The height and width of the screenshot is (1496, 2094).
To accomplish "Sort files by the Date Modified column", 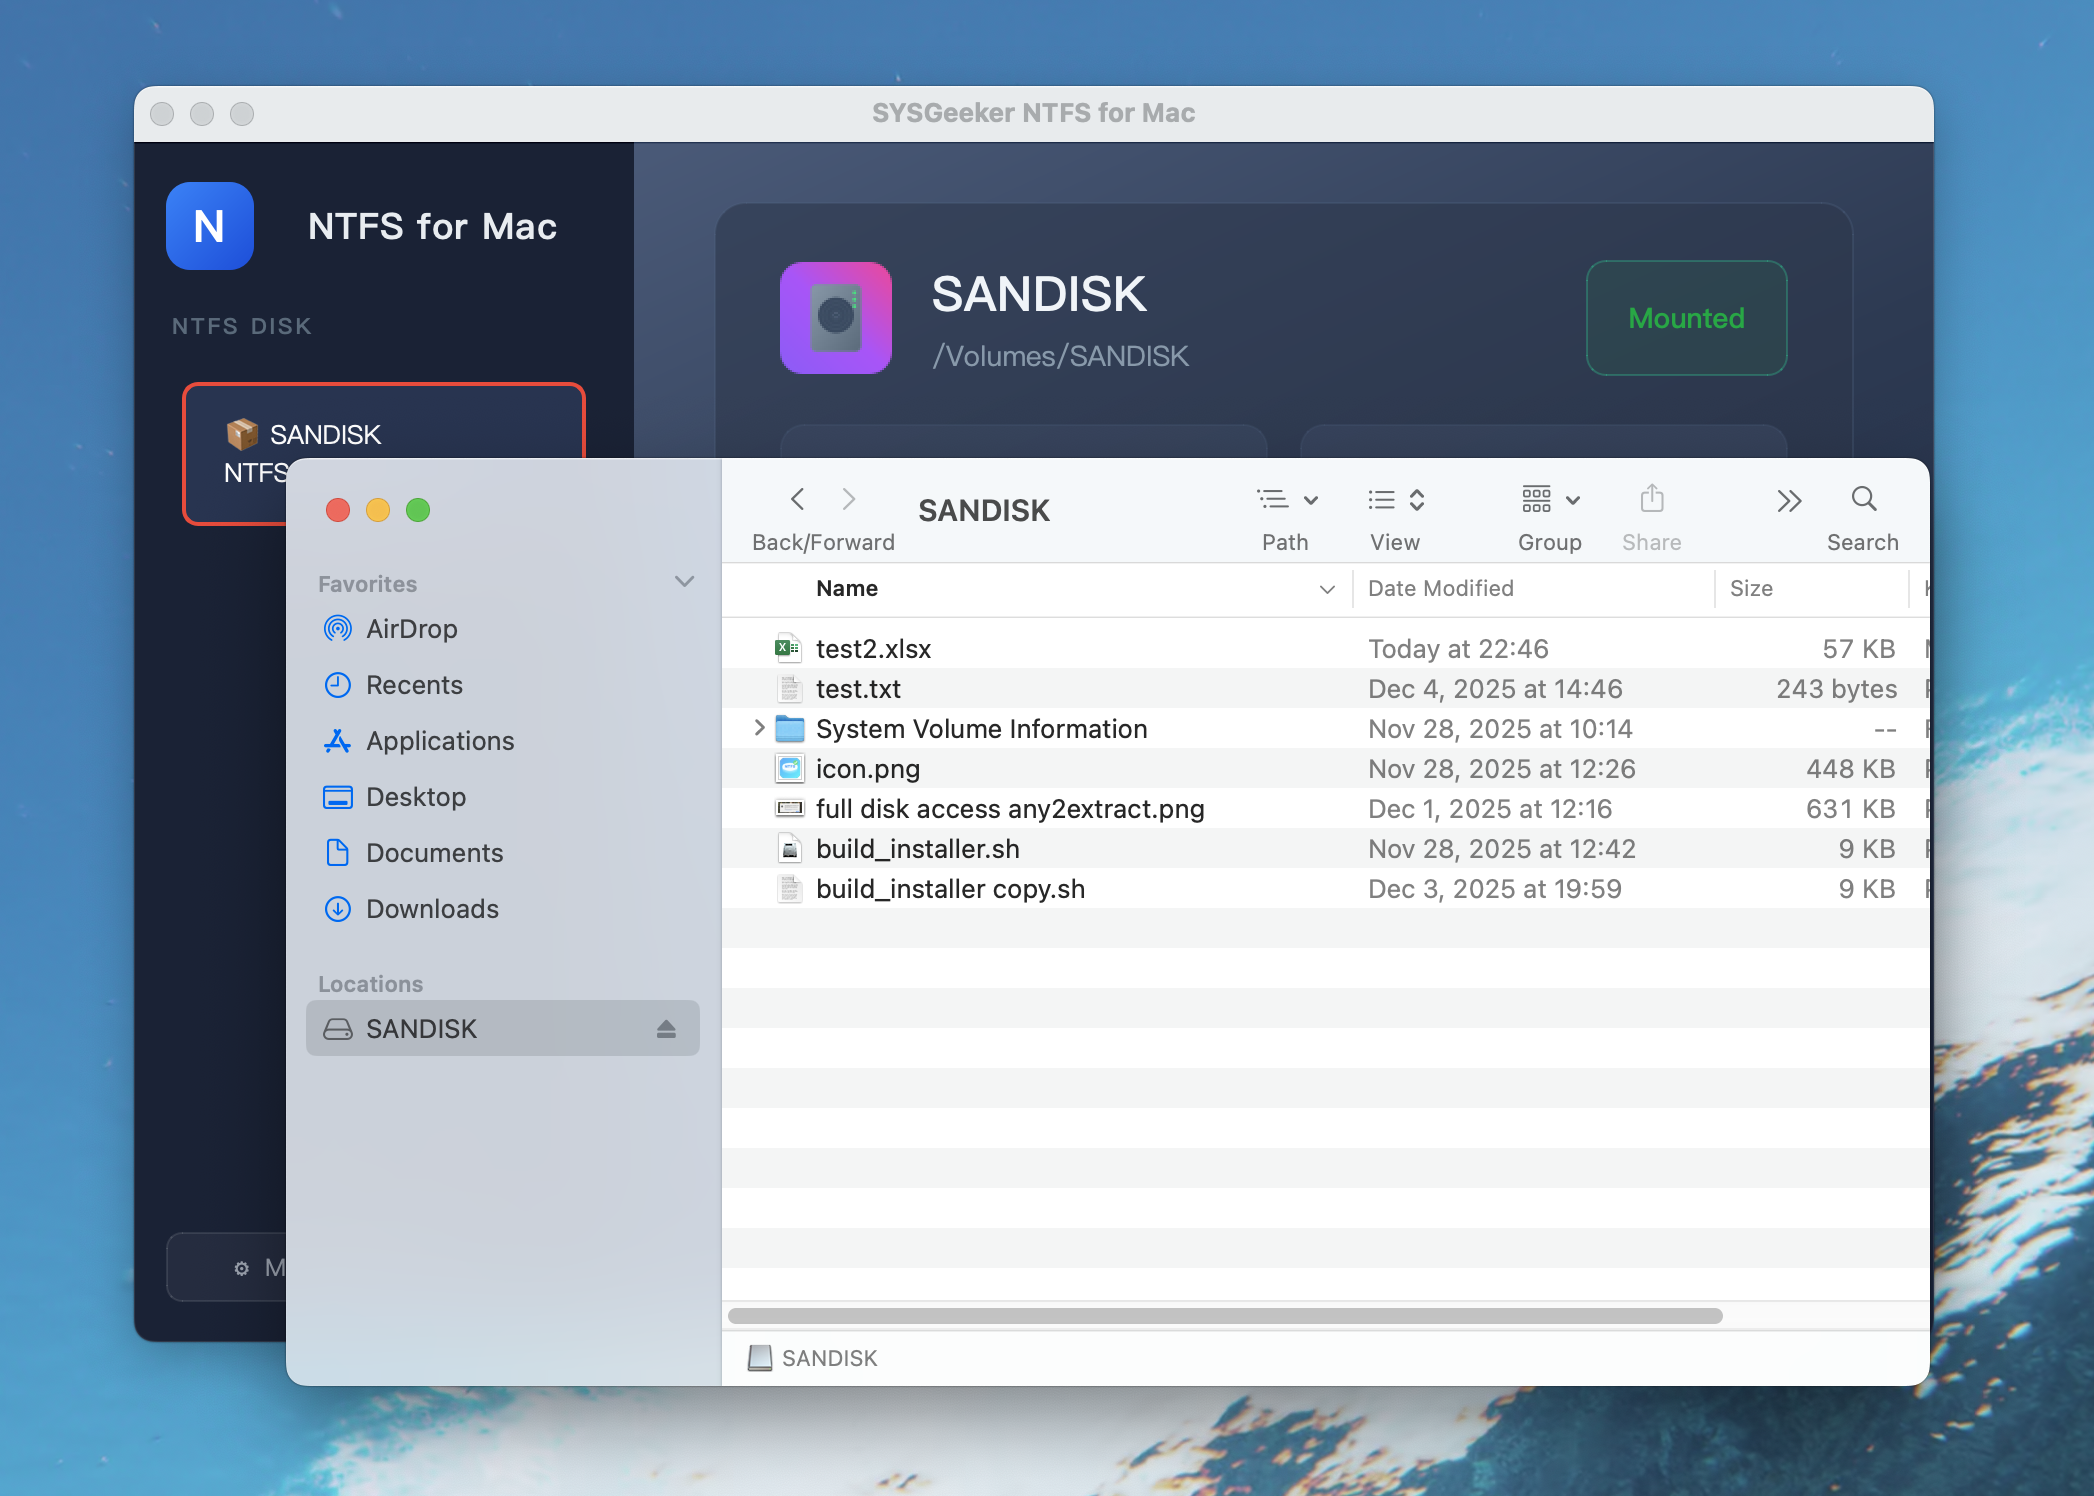I will click(1440, 588).
